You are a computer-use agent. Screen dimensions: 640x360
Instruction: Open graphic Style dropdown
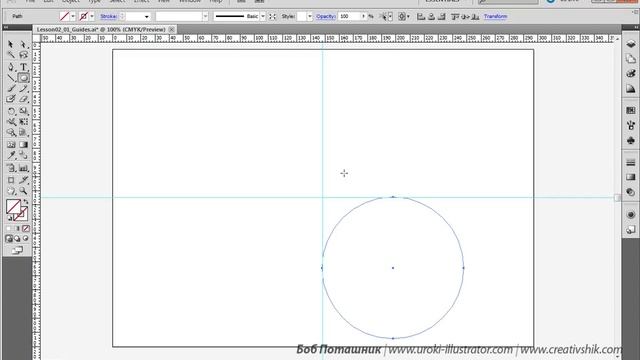point(310,16)
